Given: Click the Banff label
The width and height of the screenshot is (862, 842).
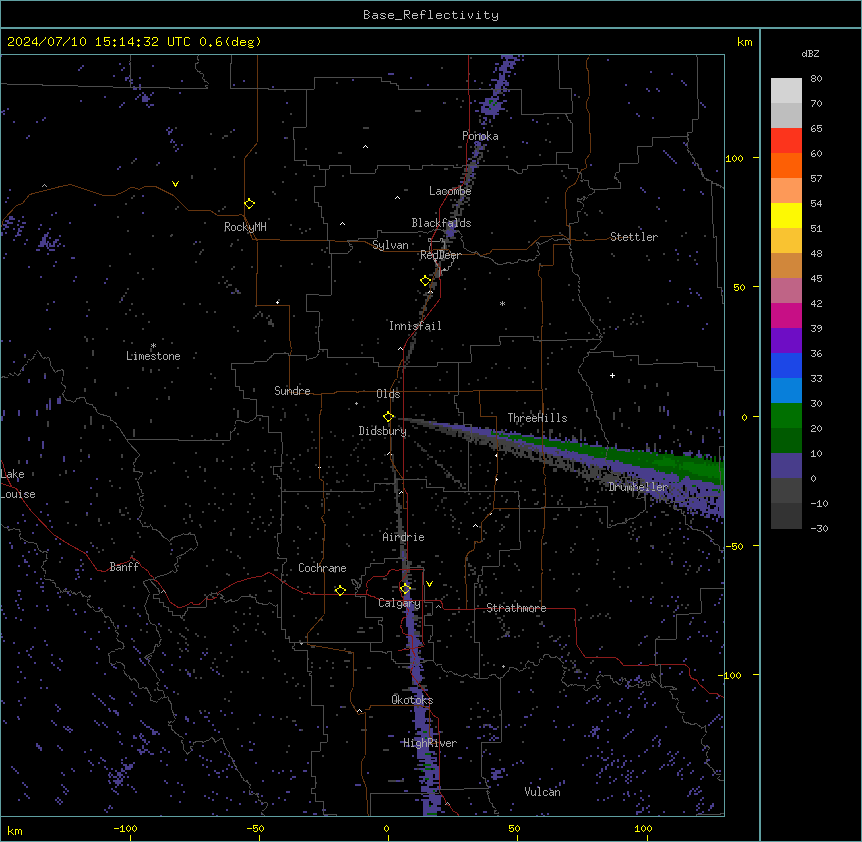Looking at the screenshot, I should pos(124,567).
